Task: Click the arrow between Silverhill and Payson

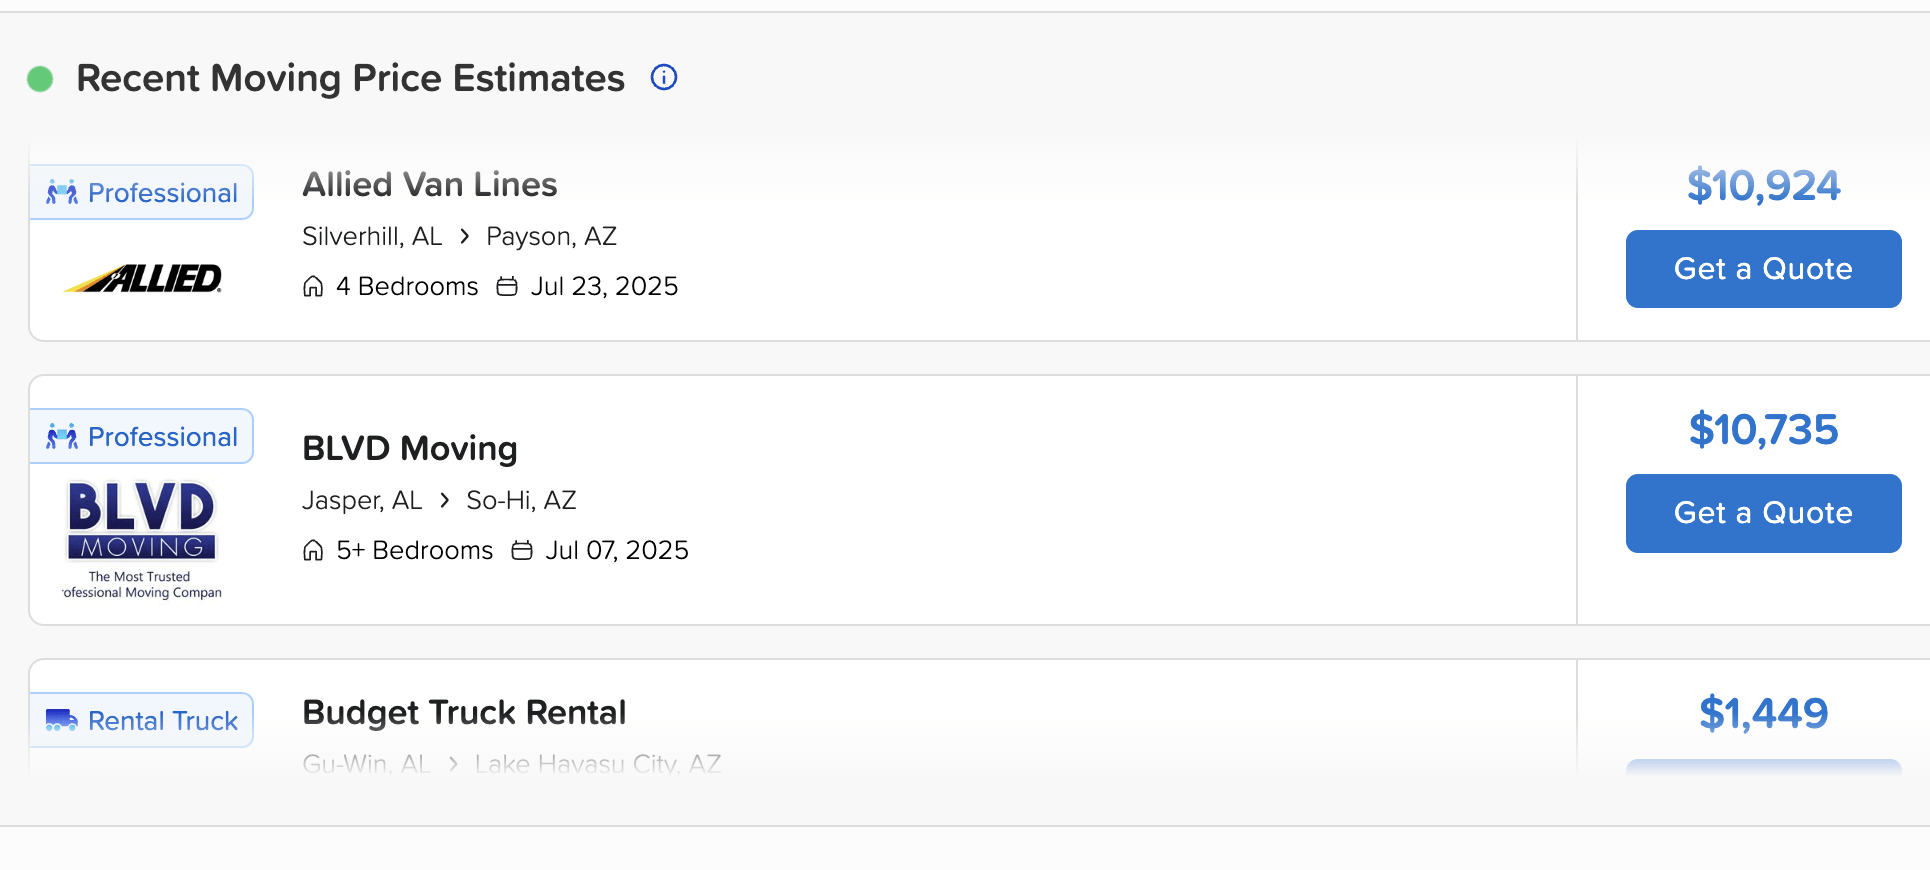Action: [465, 237]
